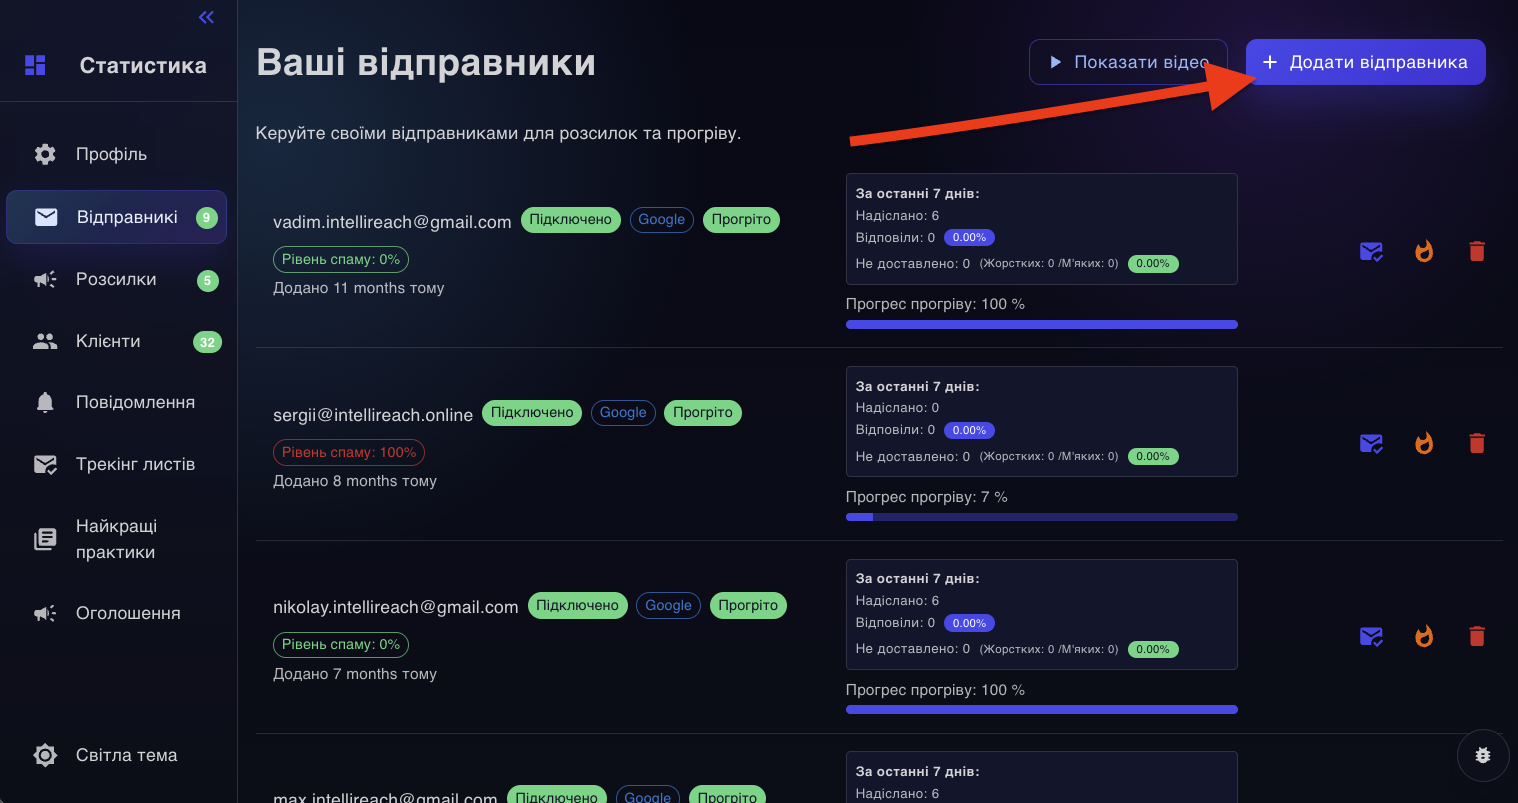Image resolution: width=1518 pixels, height=803 pixels.
Task: Collapse the sidebar with double chevron
Action: coord(206,17)
